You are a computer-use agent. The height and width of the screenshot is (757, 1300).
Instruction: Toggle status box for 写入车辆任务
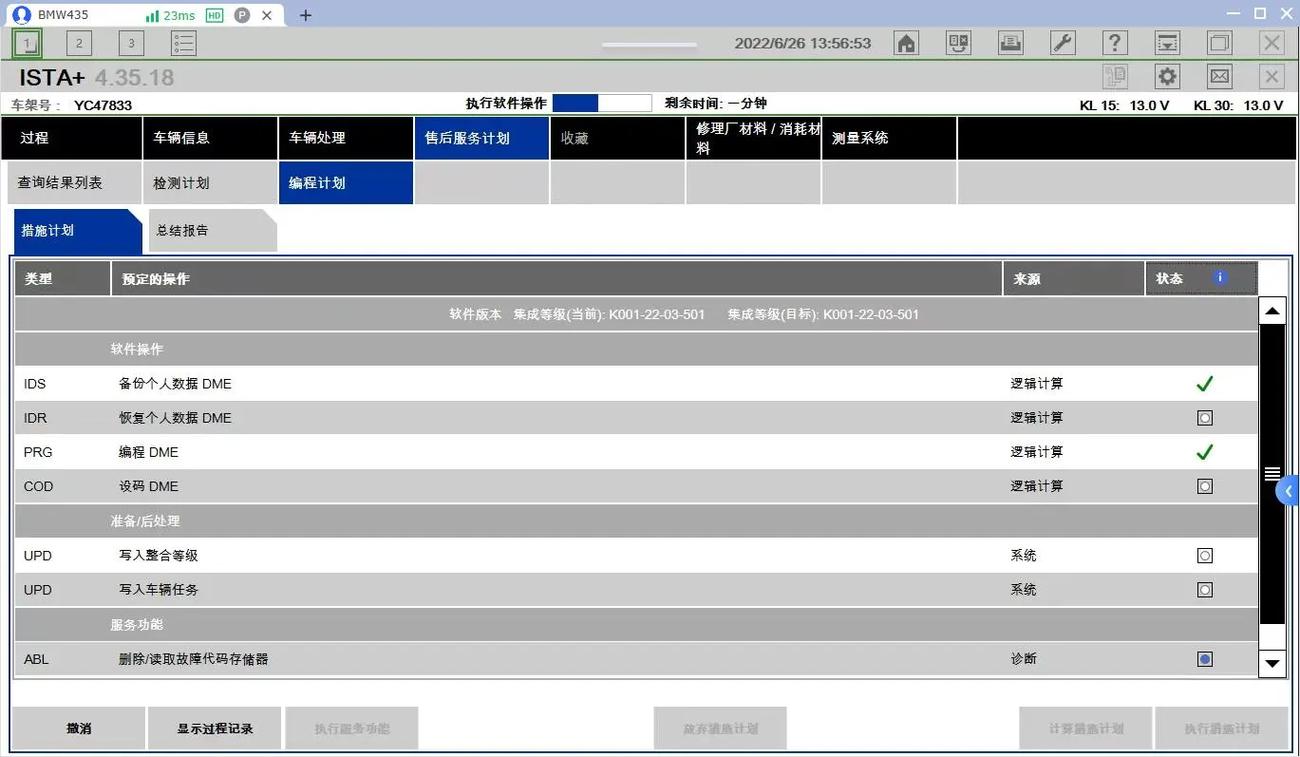pyautogui.click(x=1205, y=590)
